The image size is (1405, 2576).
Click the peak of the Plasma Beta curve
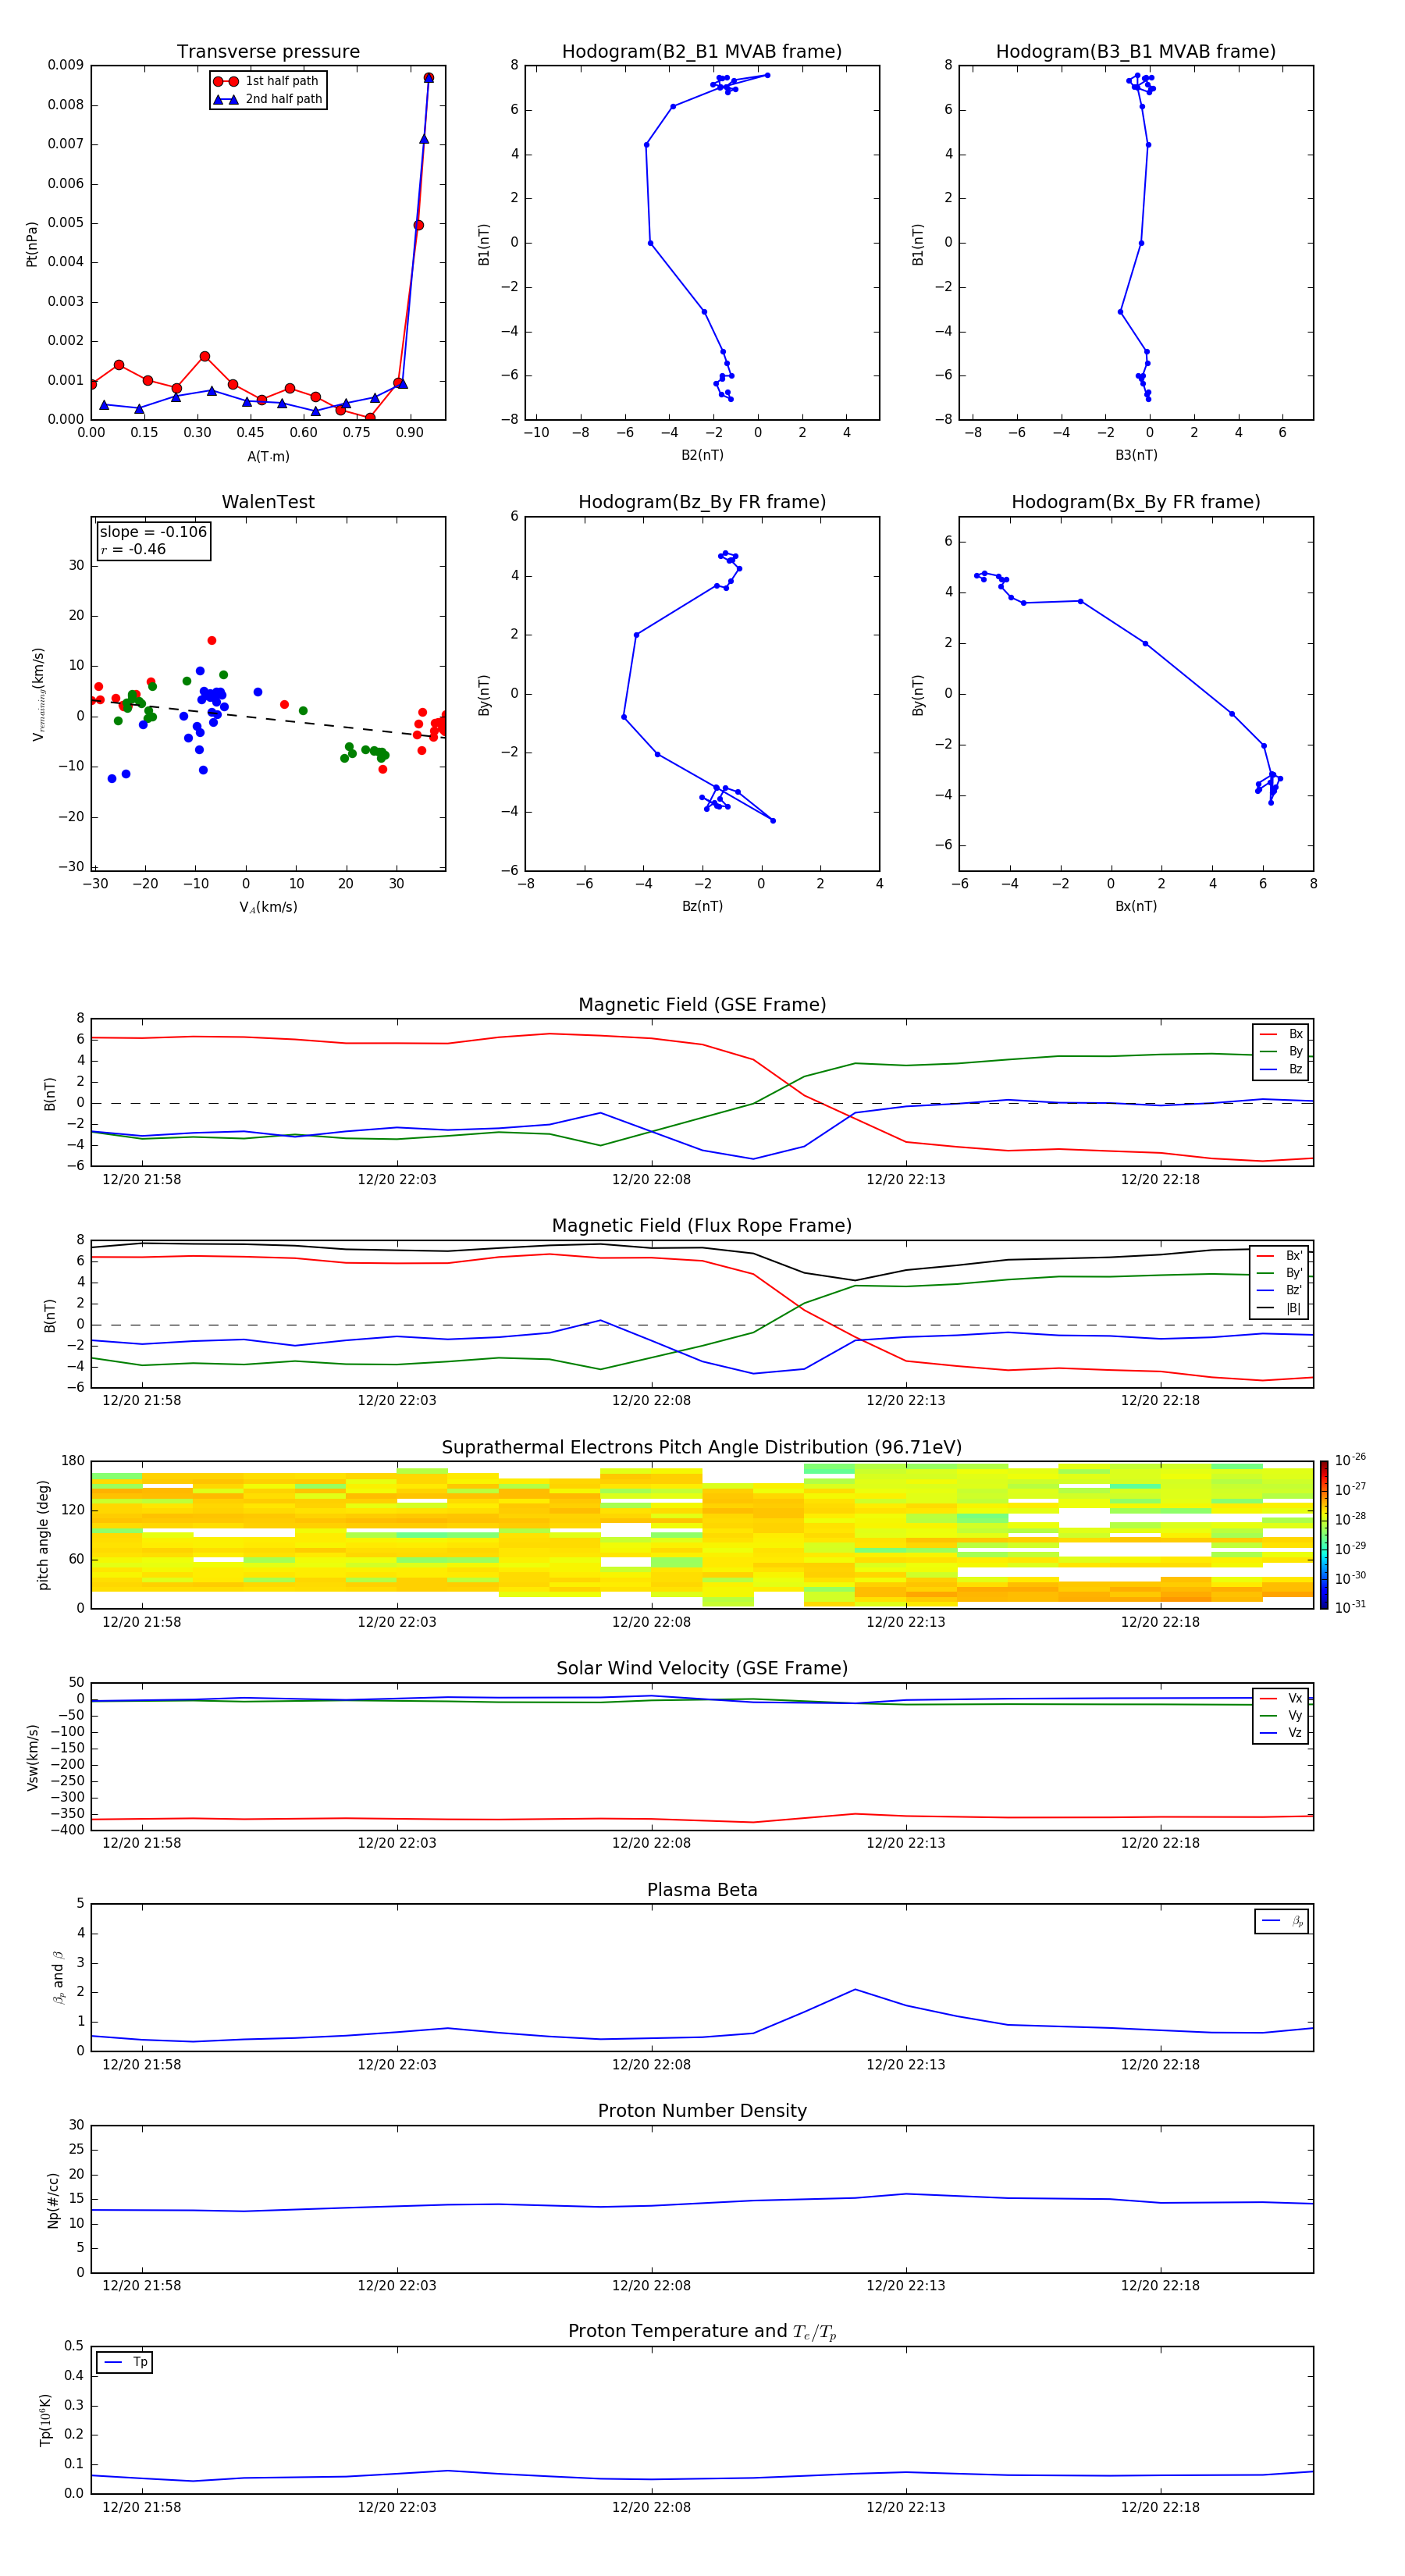click(x=855, y=1990)
